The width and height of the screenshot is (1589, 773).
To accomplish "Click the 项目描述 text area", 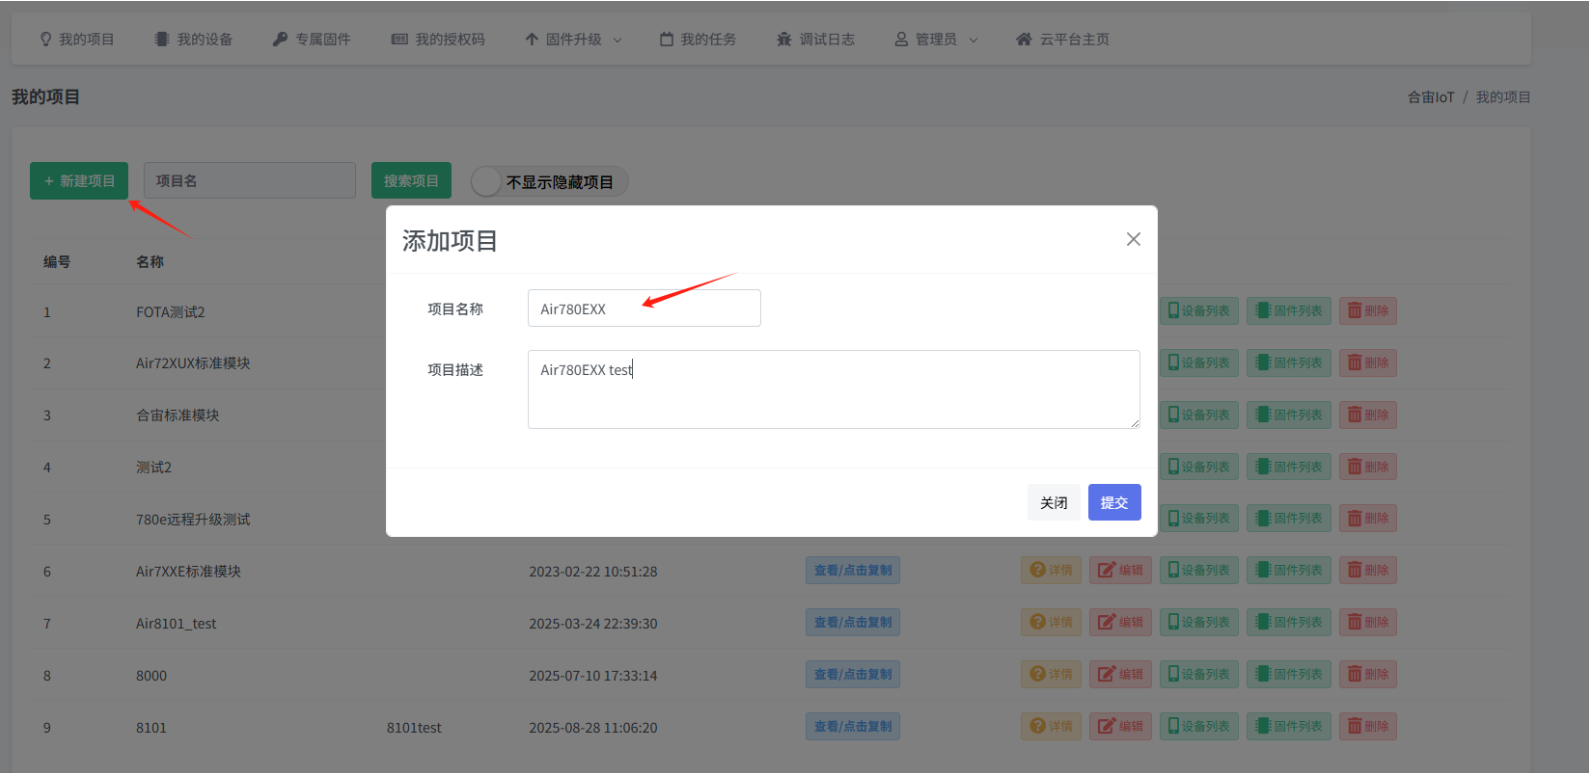I will pos(833,390).
